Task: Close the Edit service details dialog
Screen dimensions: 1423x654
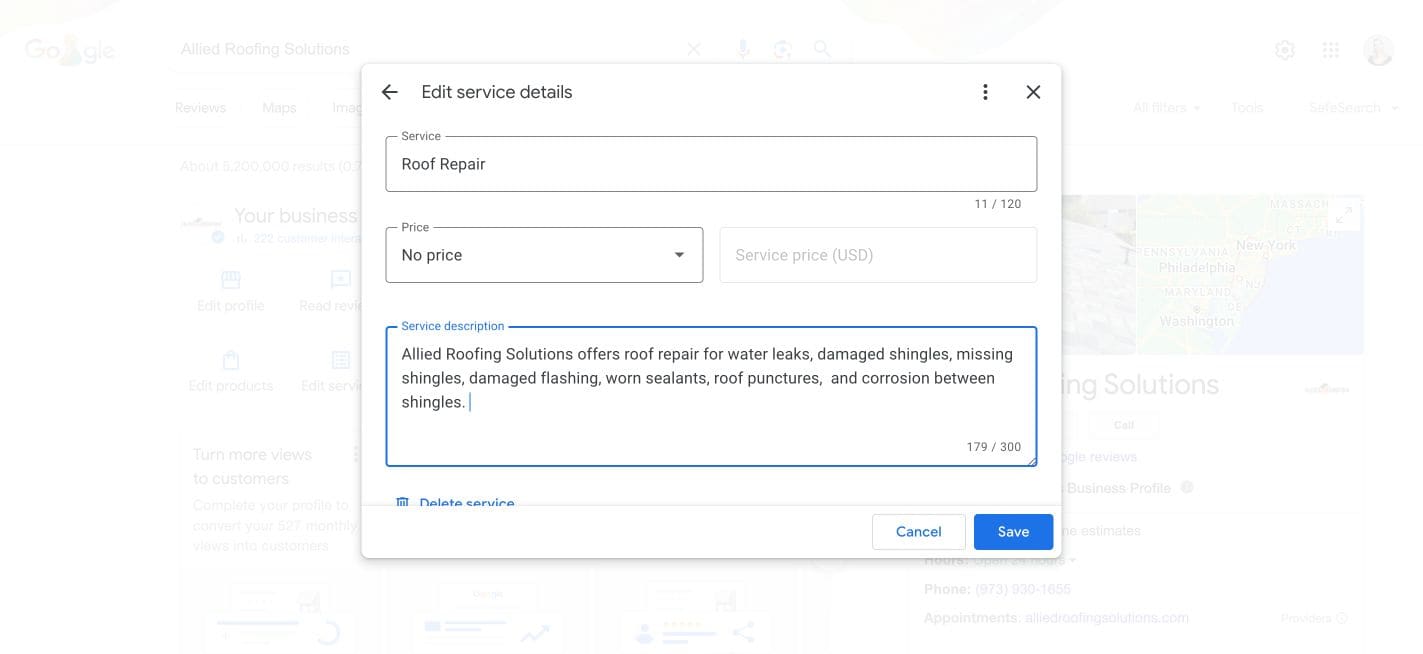Action: pyautogui.click(x=1033, y=92)
